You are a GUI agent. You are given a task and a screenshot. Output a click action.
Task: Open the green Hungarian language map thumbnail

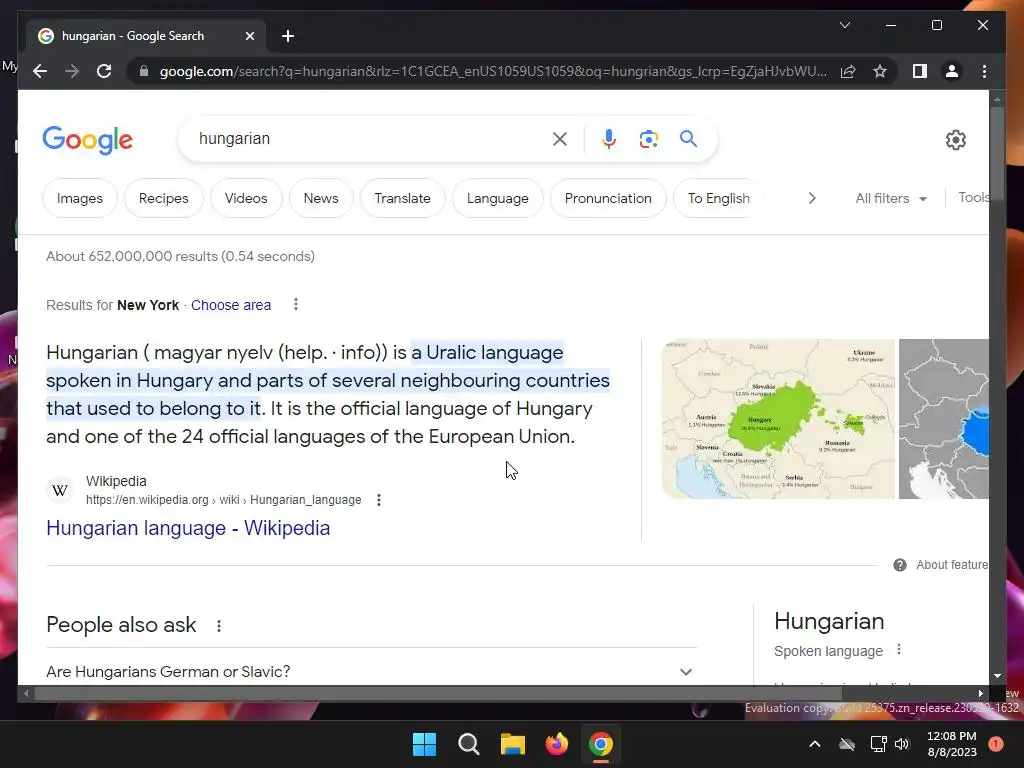point(778,419)
